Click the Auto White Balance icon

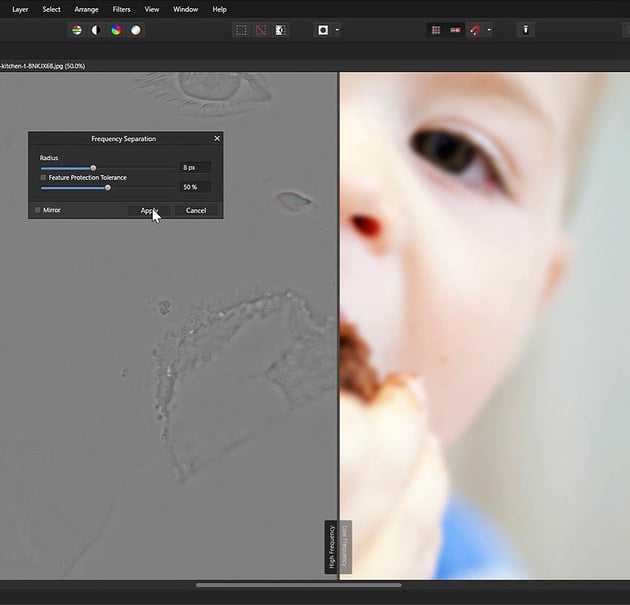pyautogui.click(x=136, y=30)
